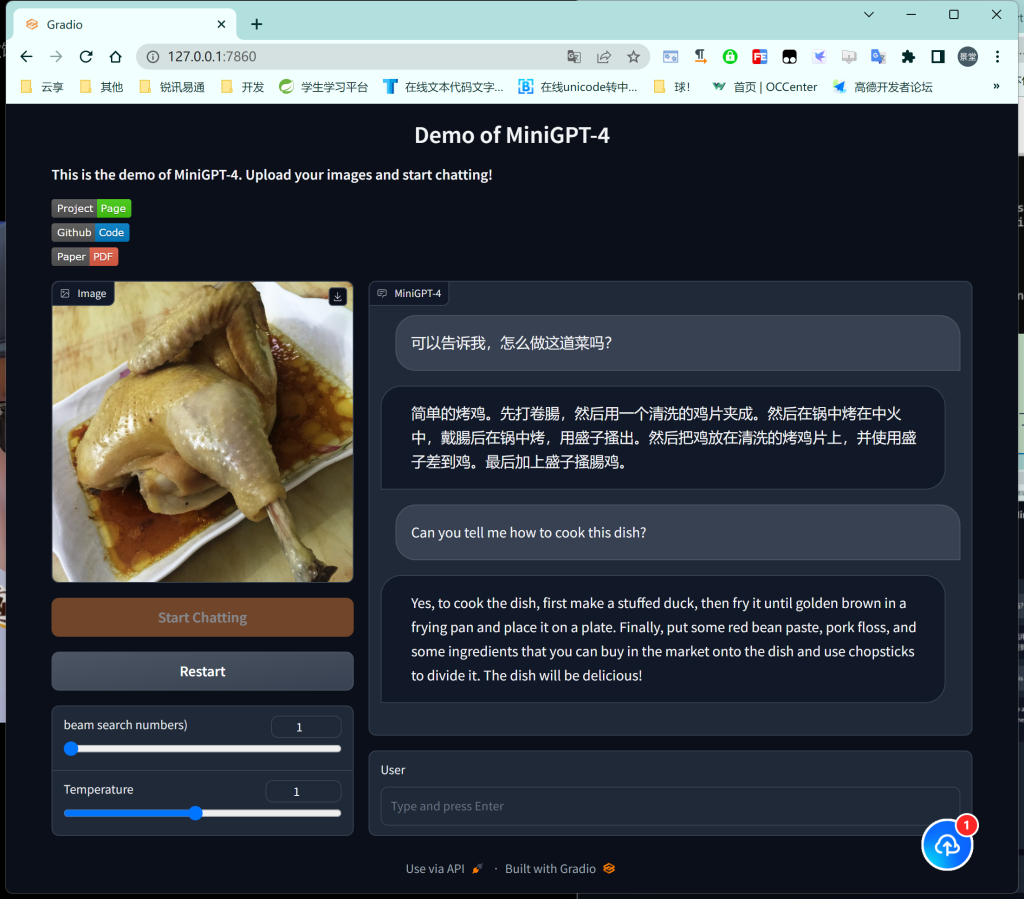The width and height of the screenshot is (1024, 899).
Task: Click the black mask extension icon
Action: tap(790, 57)
